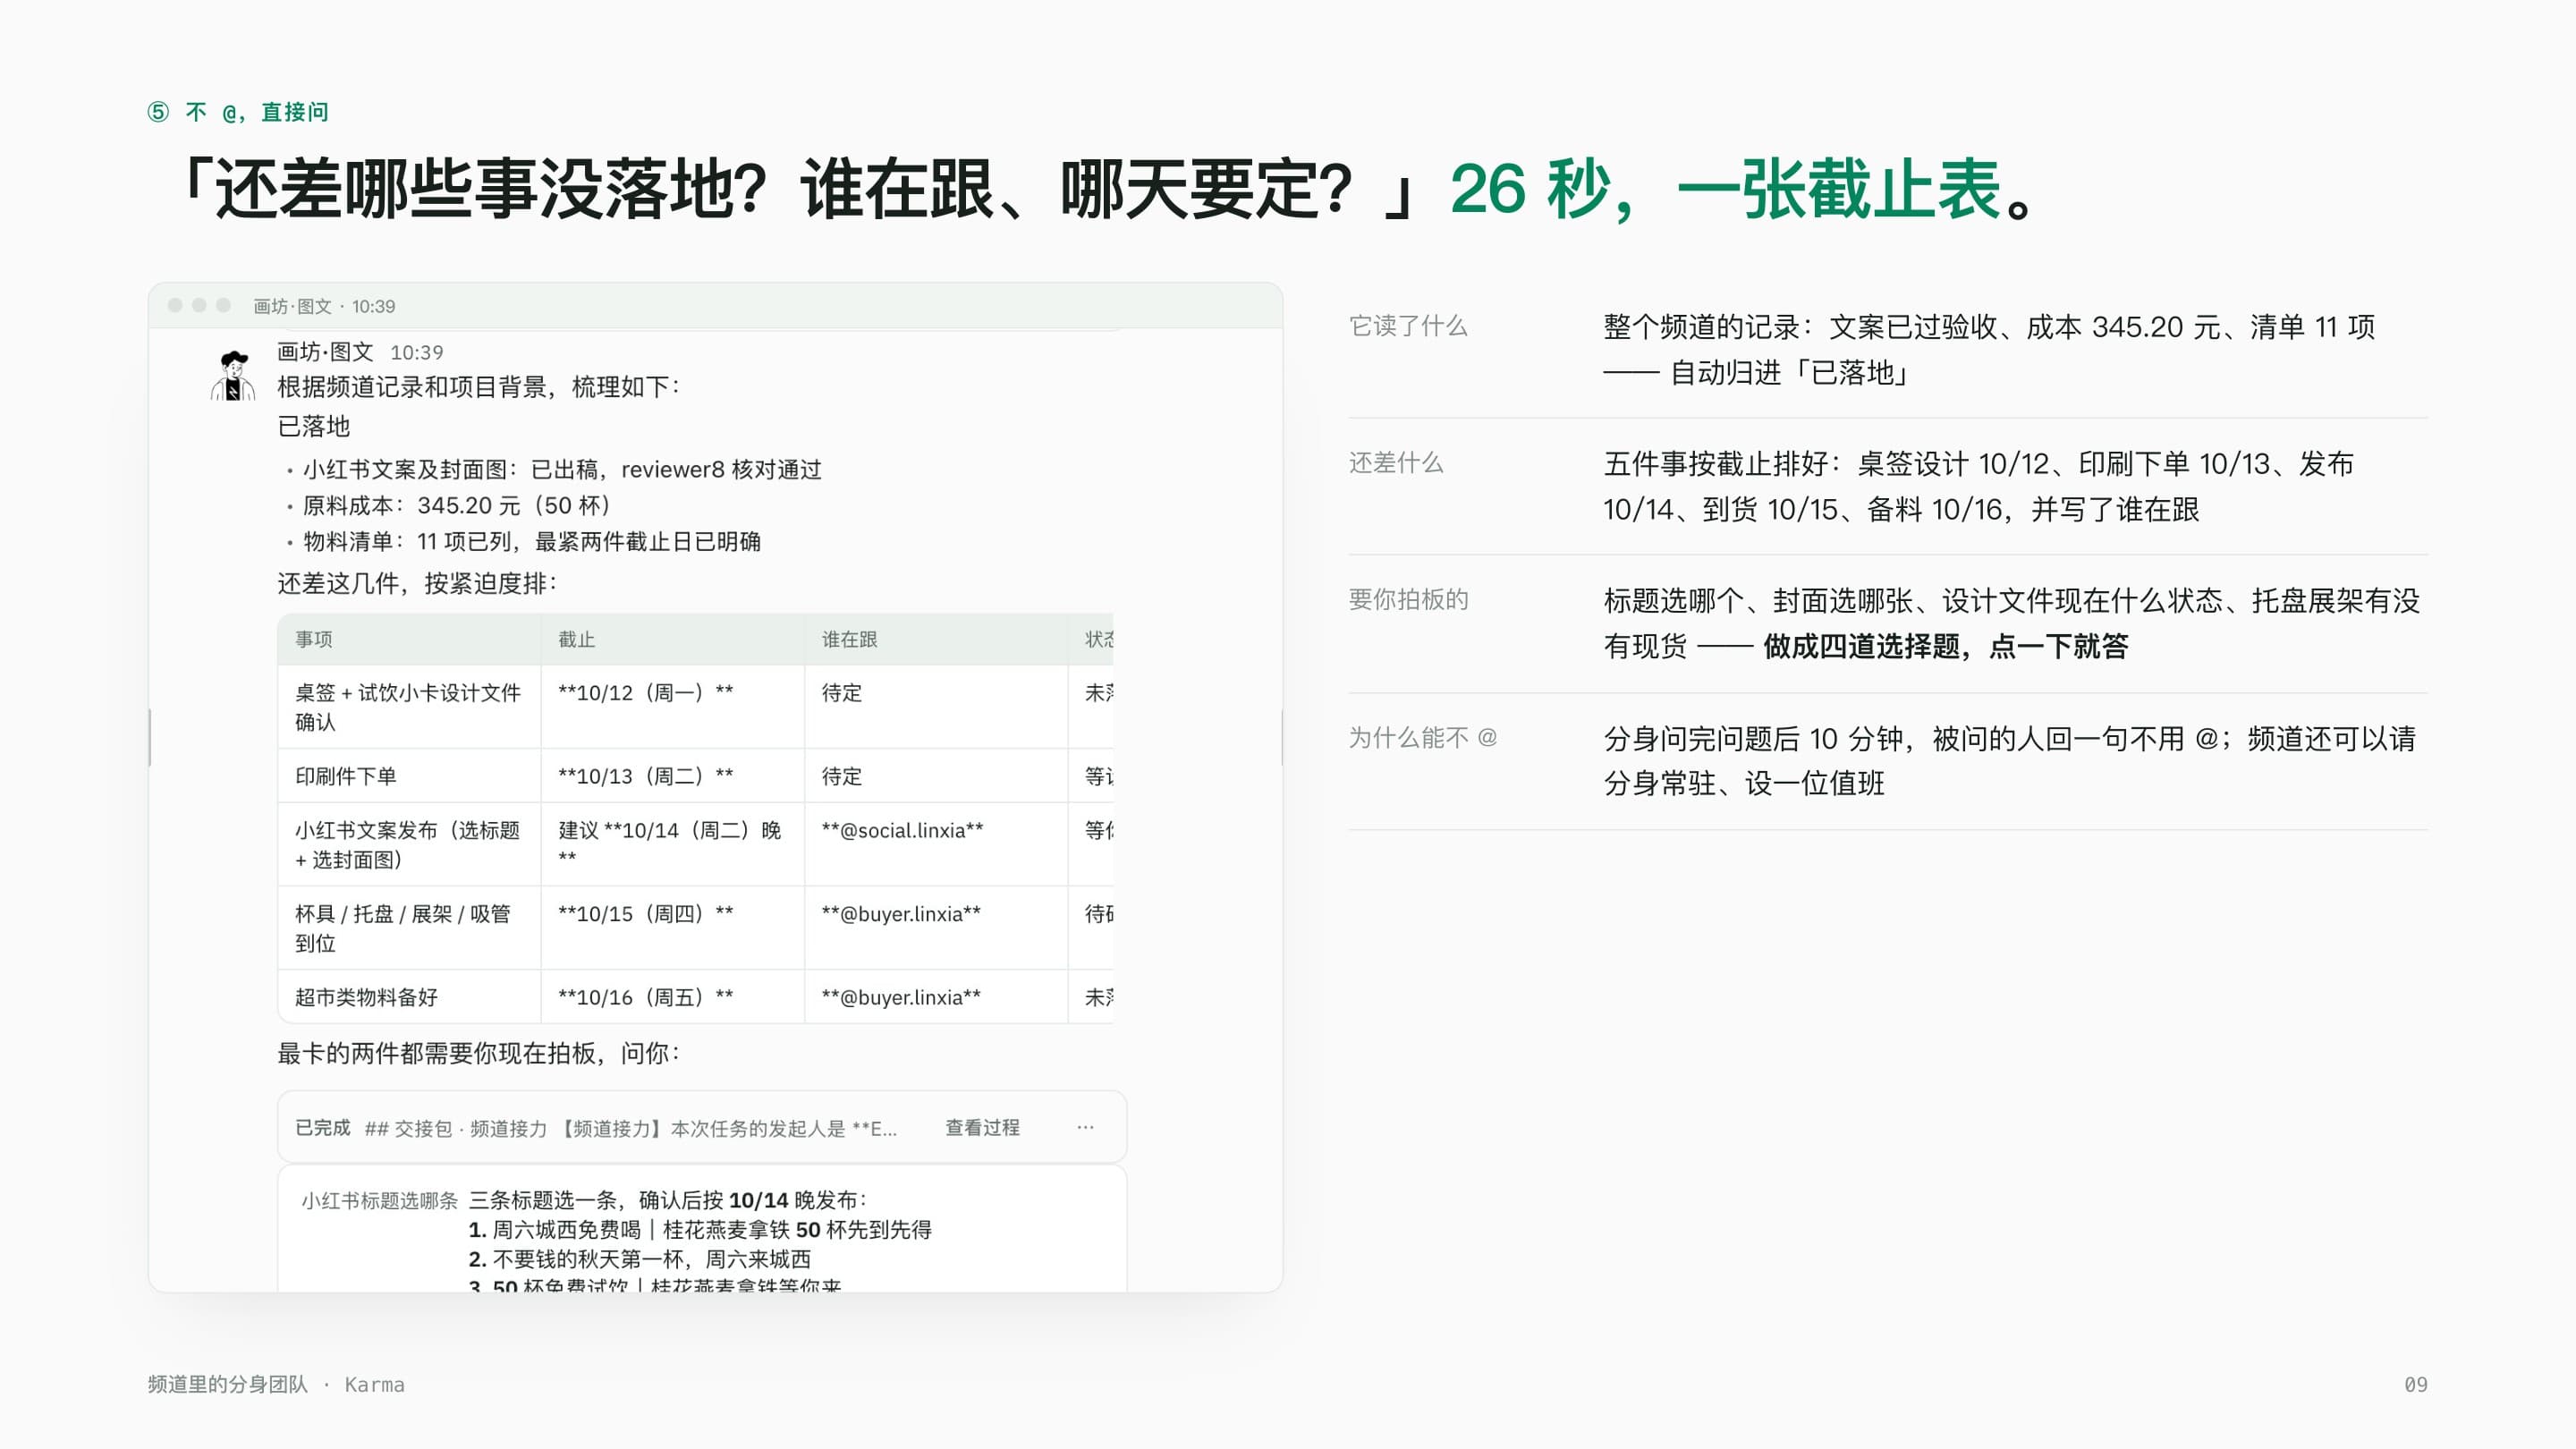Click the 建议 10/14（周二）晚 deadline cell
The image size is (2576, 1449).
click(x=672, y=844)
